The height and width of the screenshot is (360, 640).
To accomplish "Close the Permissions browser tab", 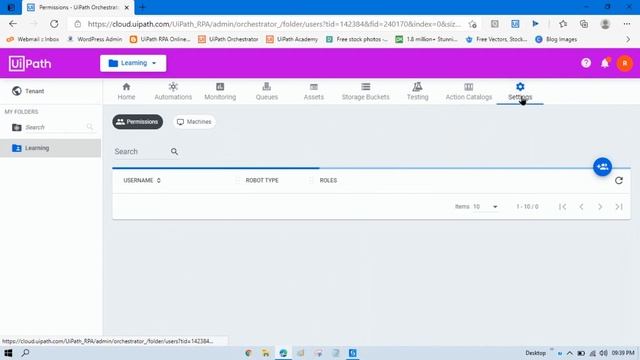I will click(127, 7).
